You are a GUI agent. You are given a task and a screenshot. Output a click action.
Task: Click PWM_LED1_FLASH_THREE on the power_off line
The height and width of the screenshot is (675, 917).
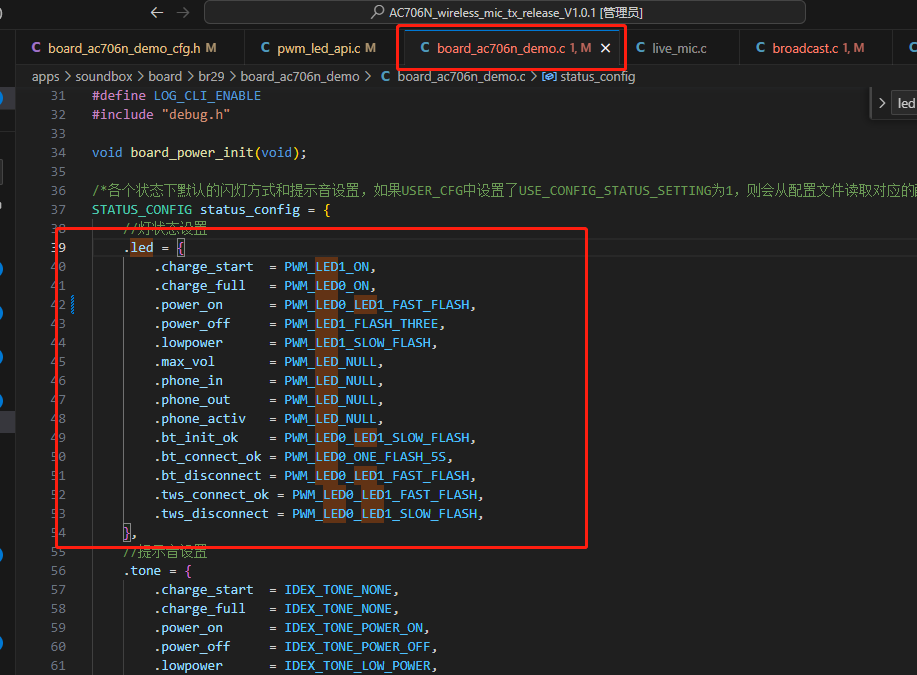pyautogui.click(x=361, y=323)
